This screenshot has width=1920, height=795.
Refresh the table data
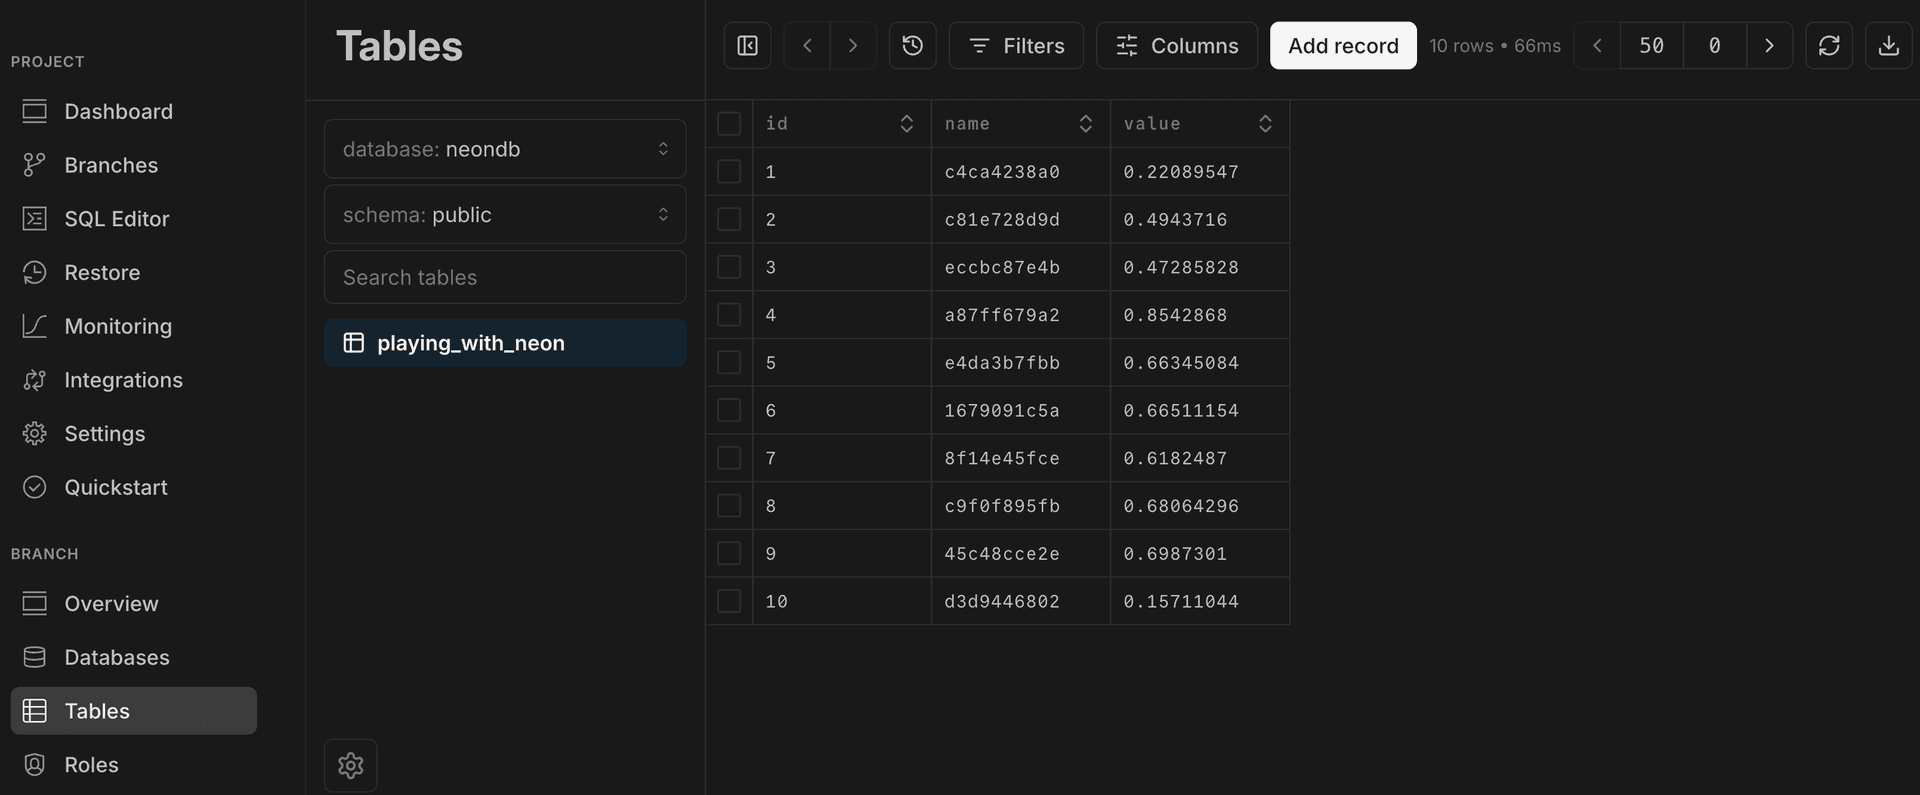(x=1828, y=46)
